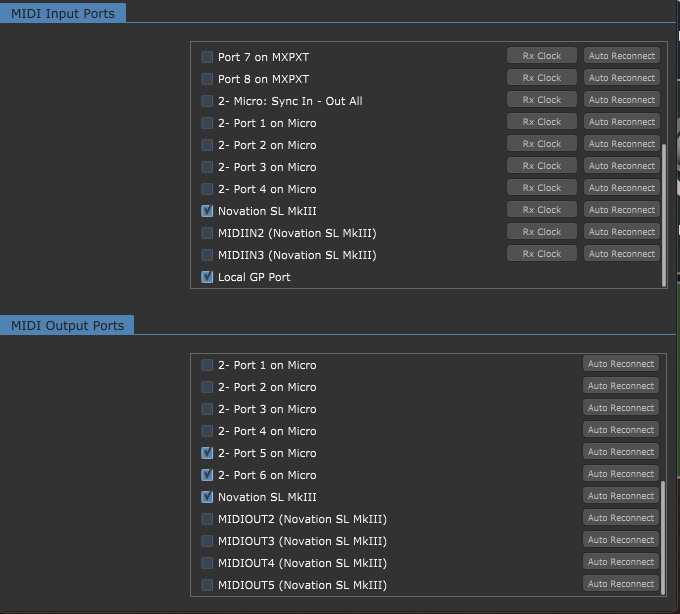This screenshot has width=680, height=614.
Task: Check MIDIOUT5 (Novation SL MkIII) output
Action: pyautogui.click(x=207, y=585)
